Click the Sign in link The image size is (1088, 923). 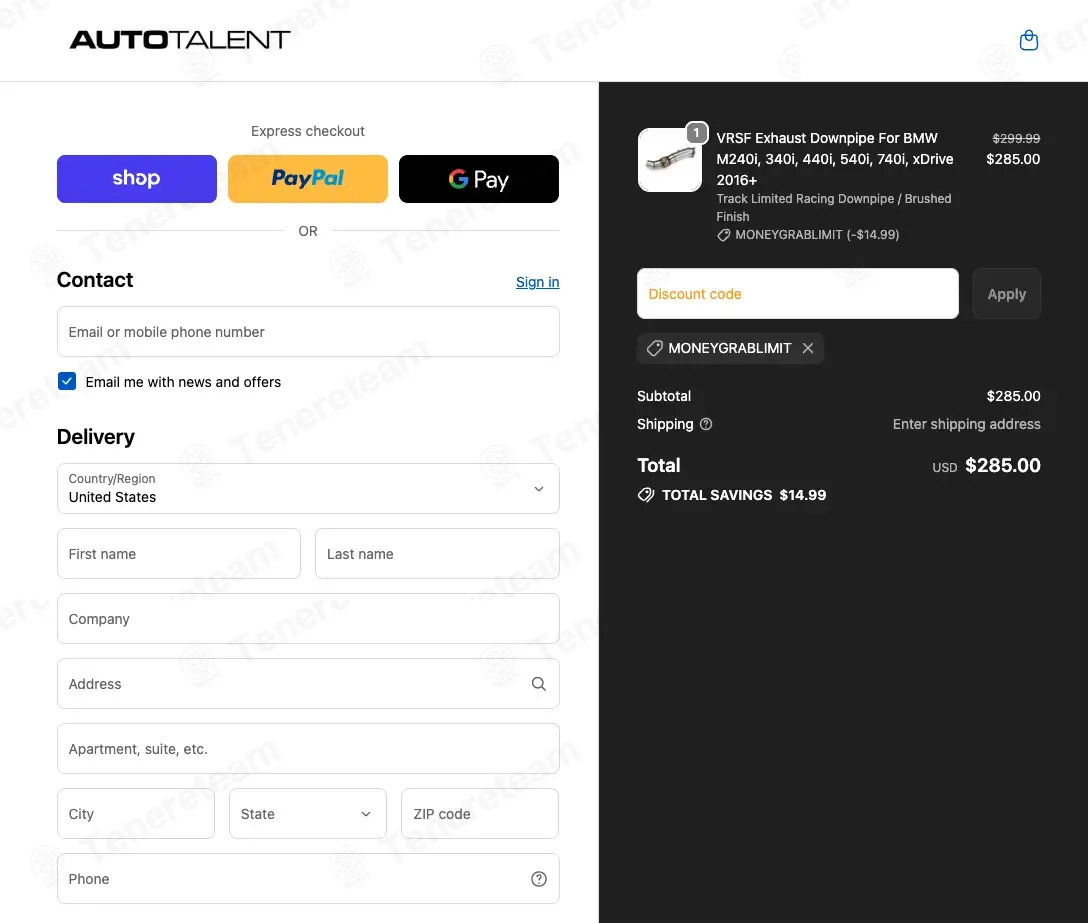(x=537, y=282)
